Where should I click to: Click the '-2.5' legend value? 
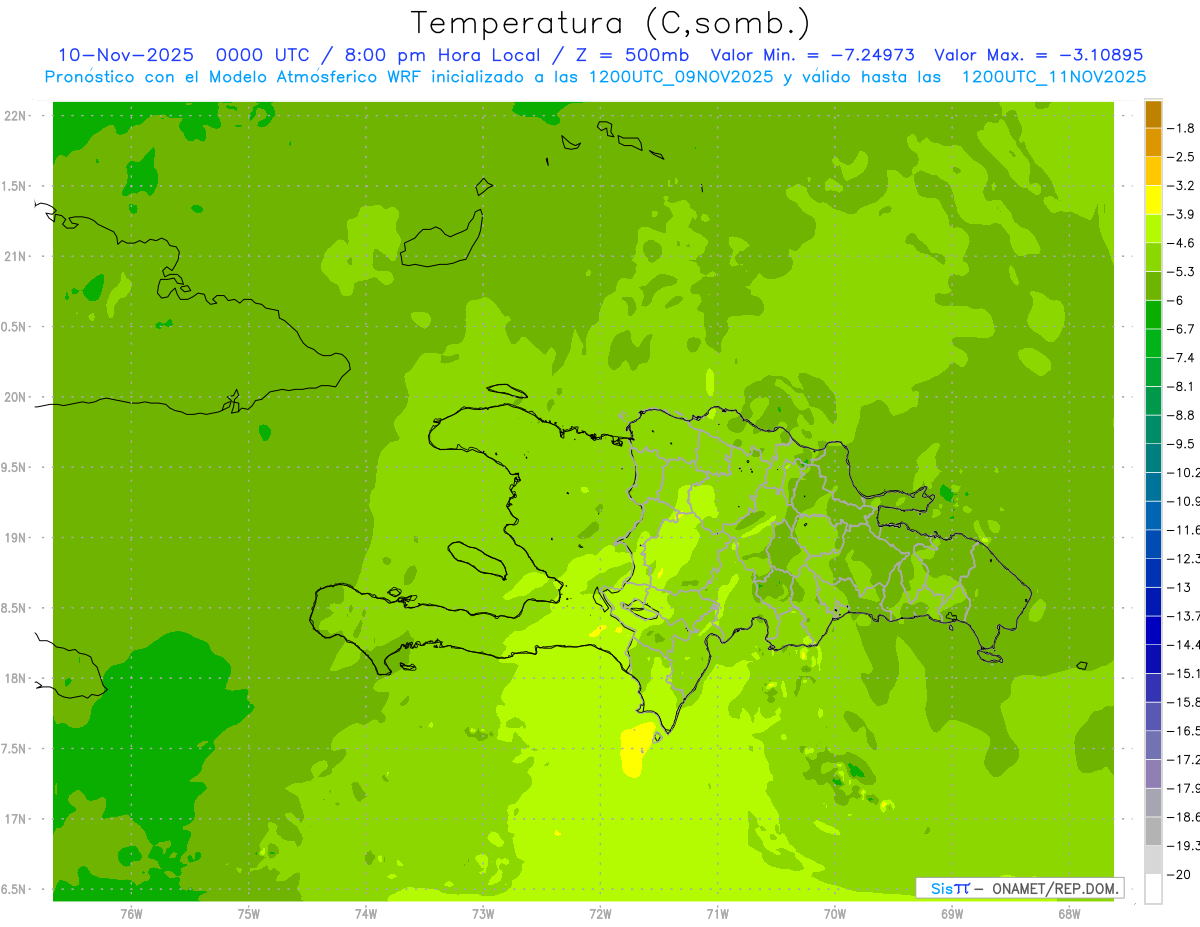click(x=1182, y=157)
